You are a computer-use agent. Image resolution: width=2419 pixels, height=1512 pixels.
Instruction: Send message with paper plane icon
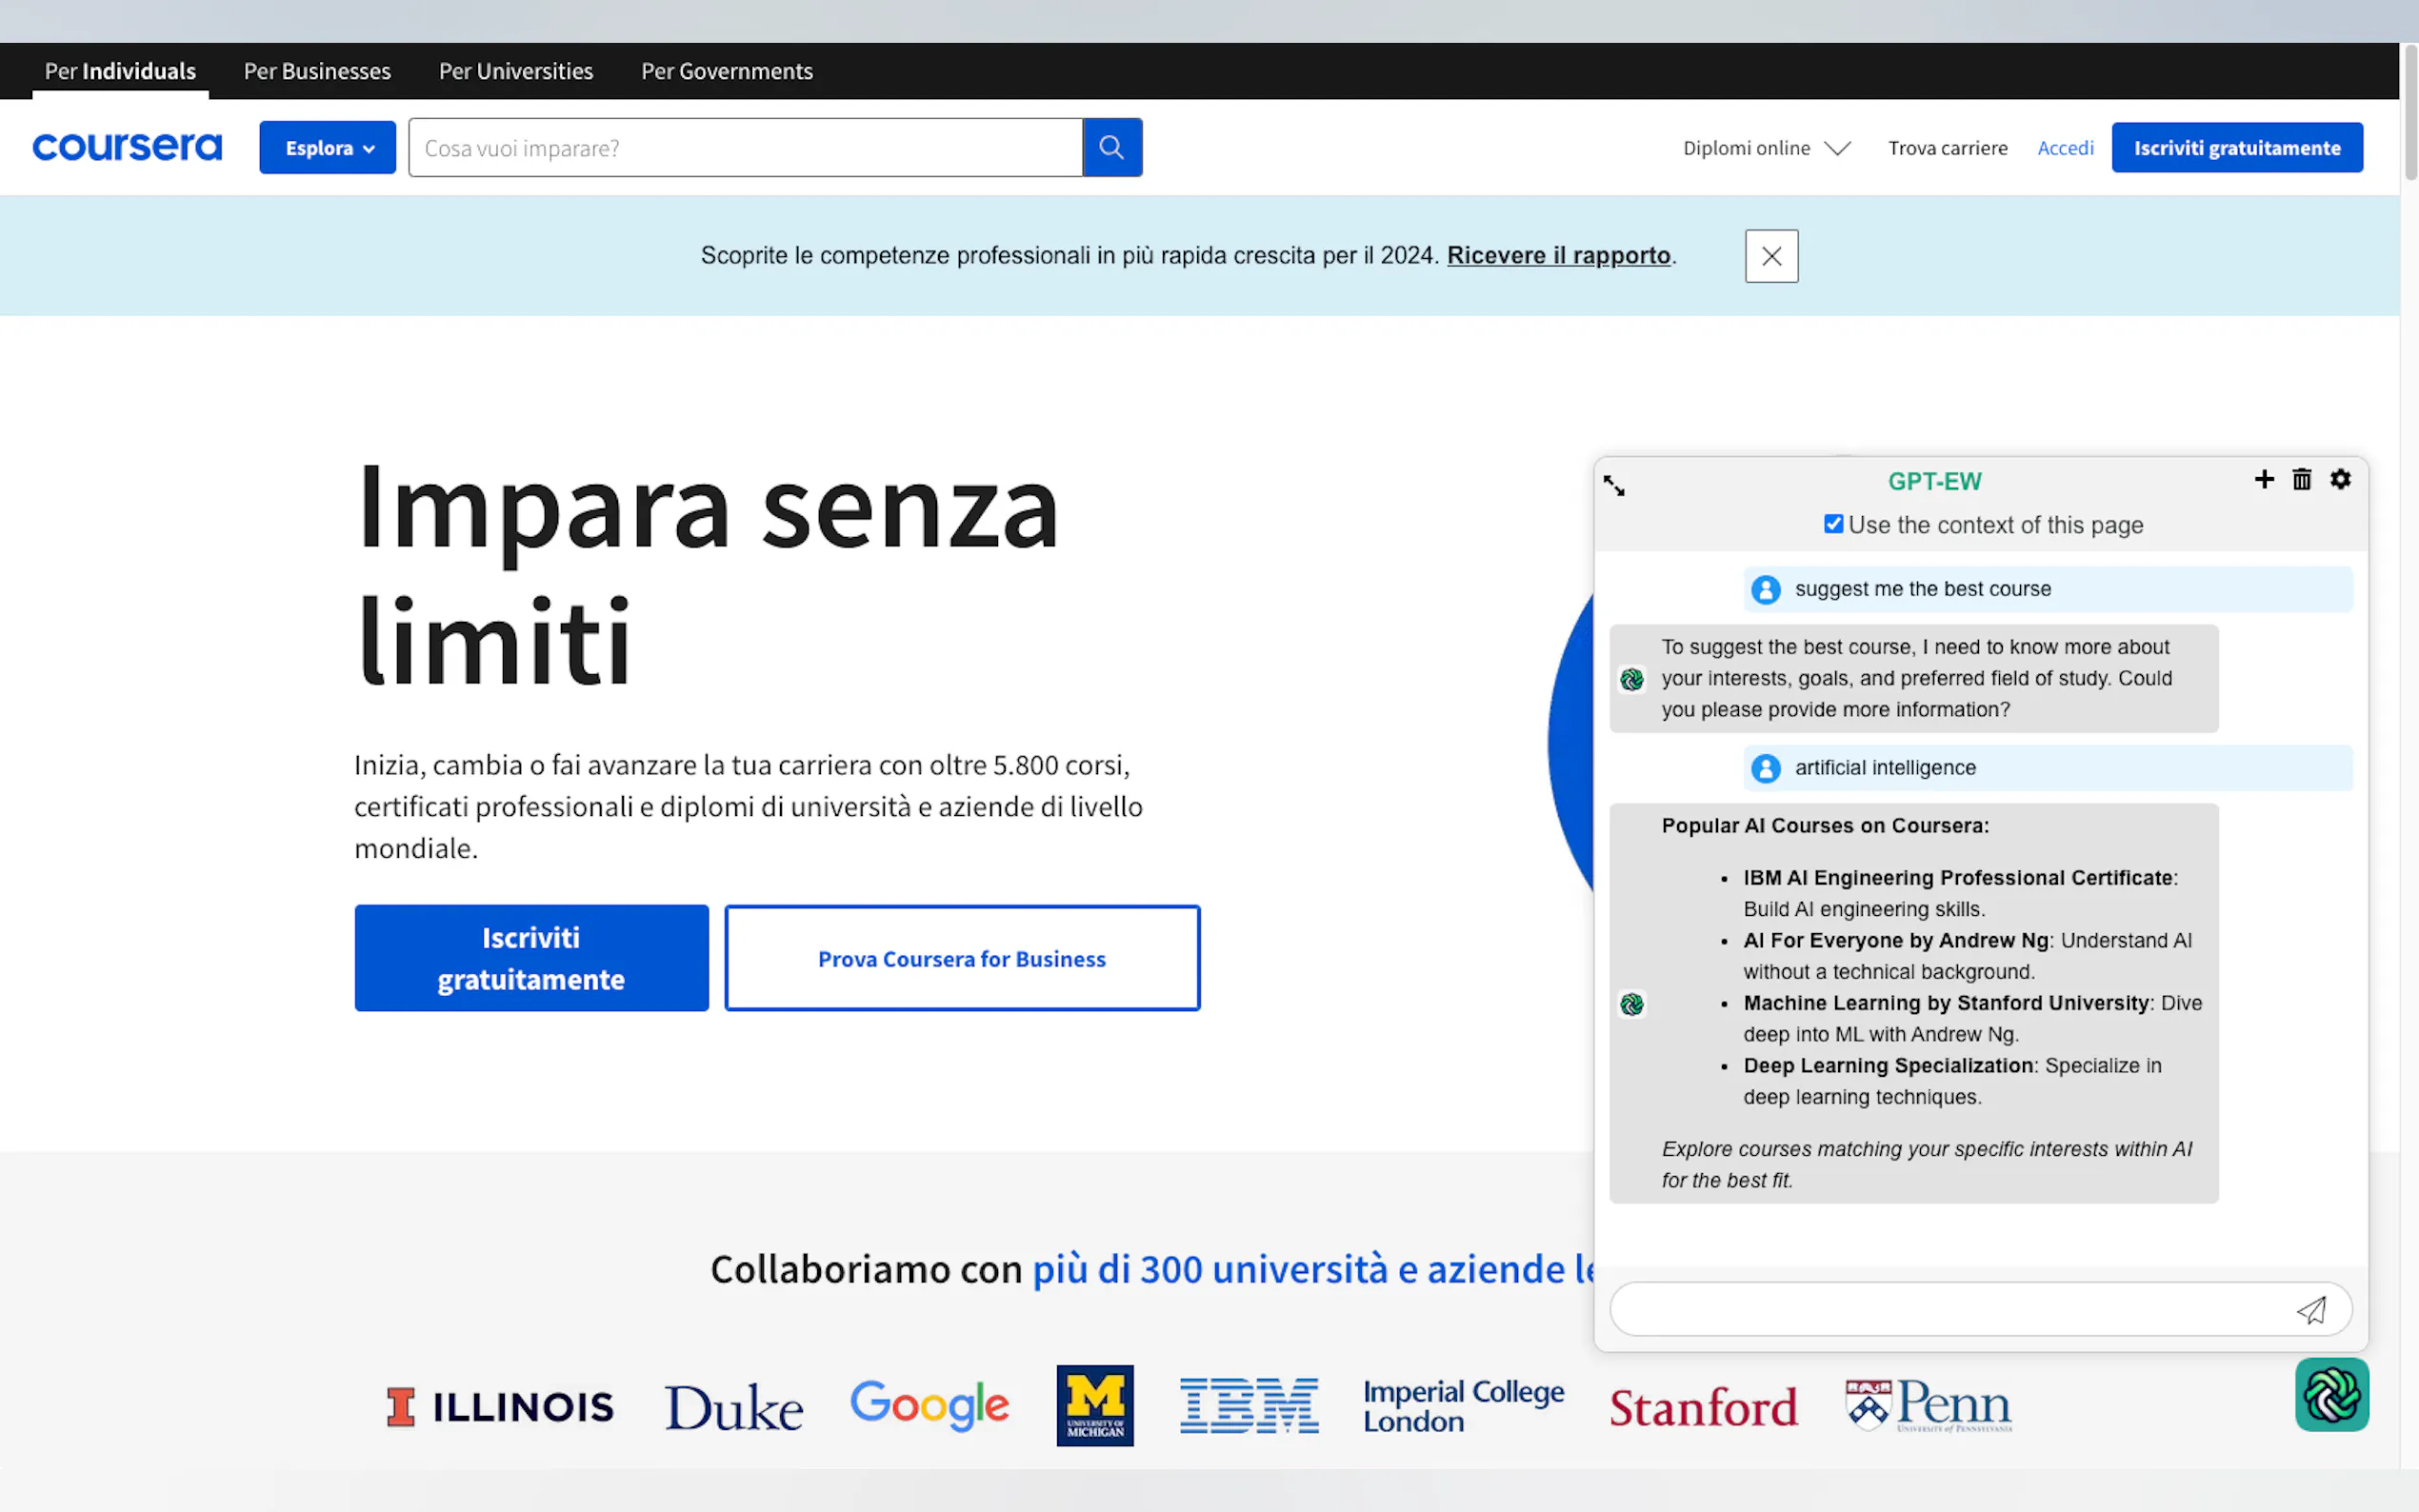[x=2311, y=1310]
